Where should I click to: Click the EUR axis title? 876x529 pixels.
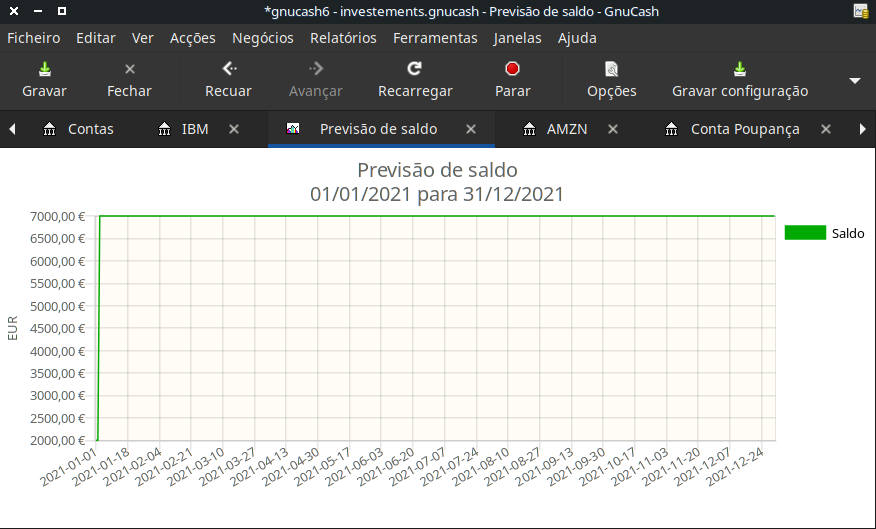pyautogui.click(x=13, y=328)
